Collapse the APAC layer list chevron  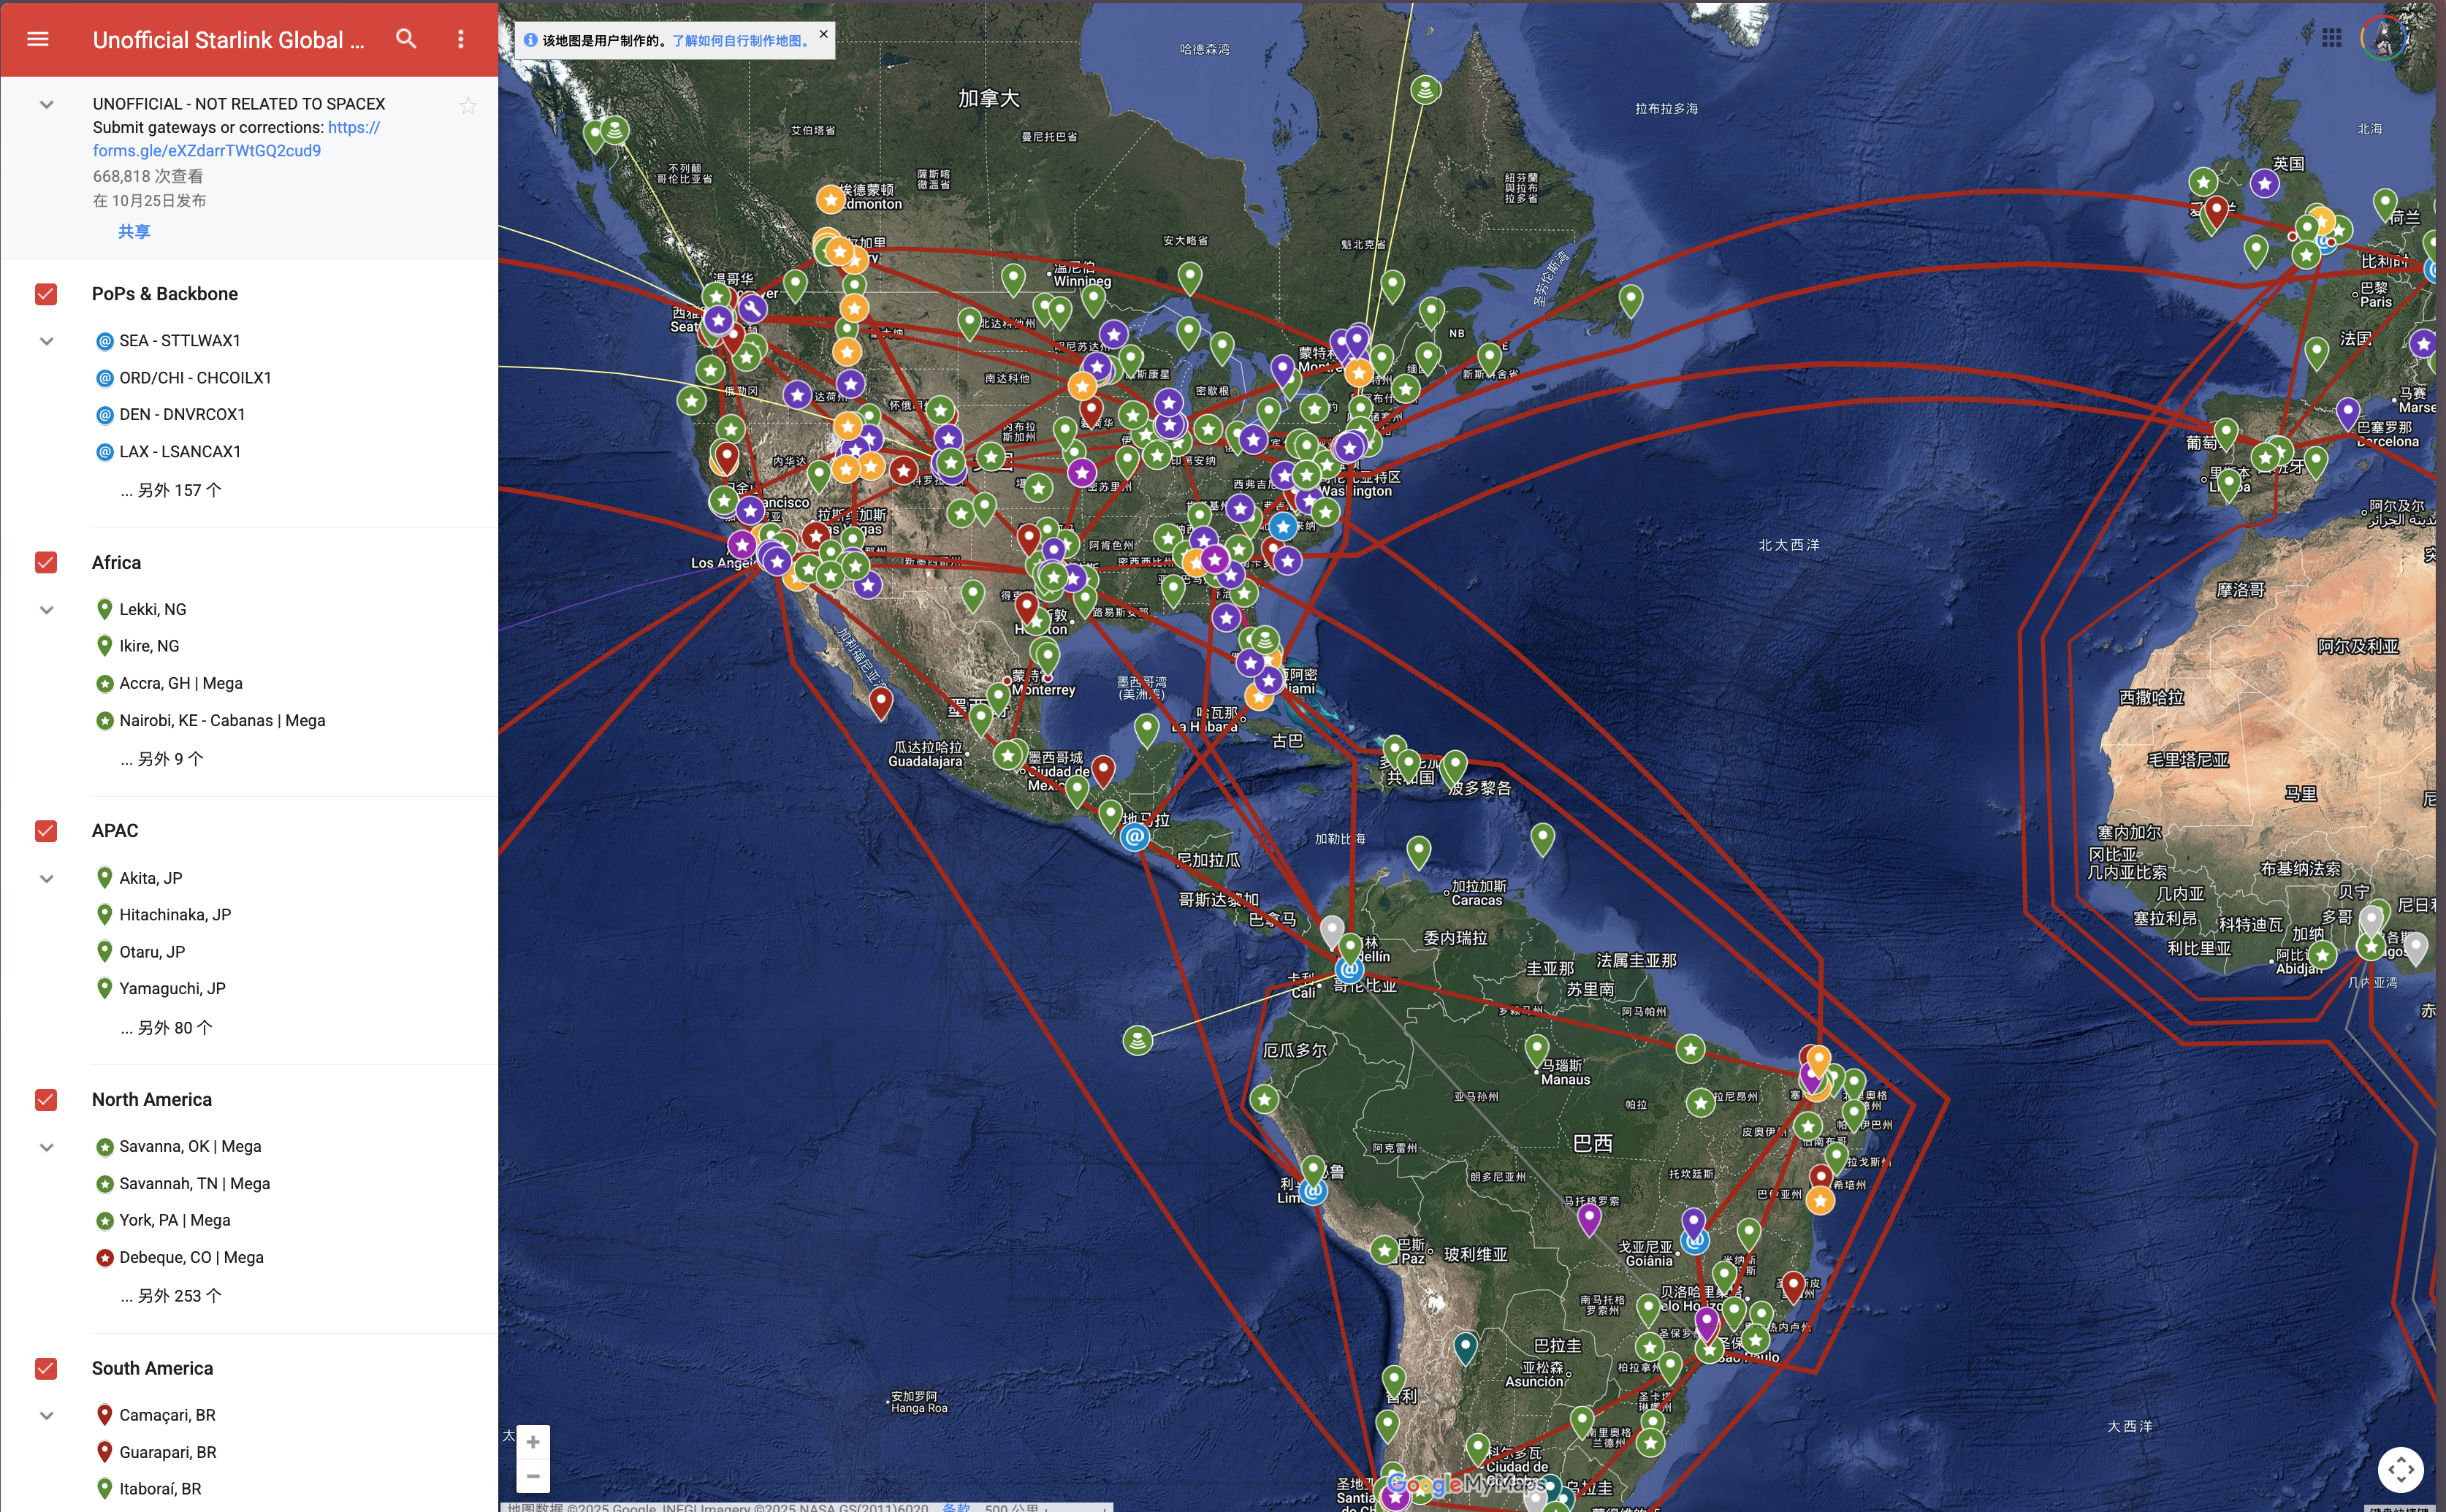46,878
